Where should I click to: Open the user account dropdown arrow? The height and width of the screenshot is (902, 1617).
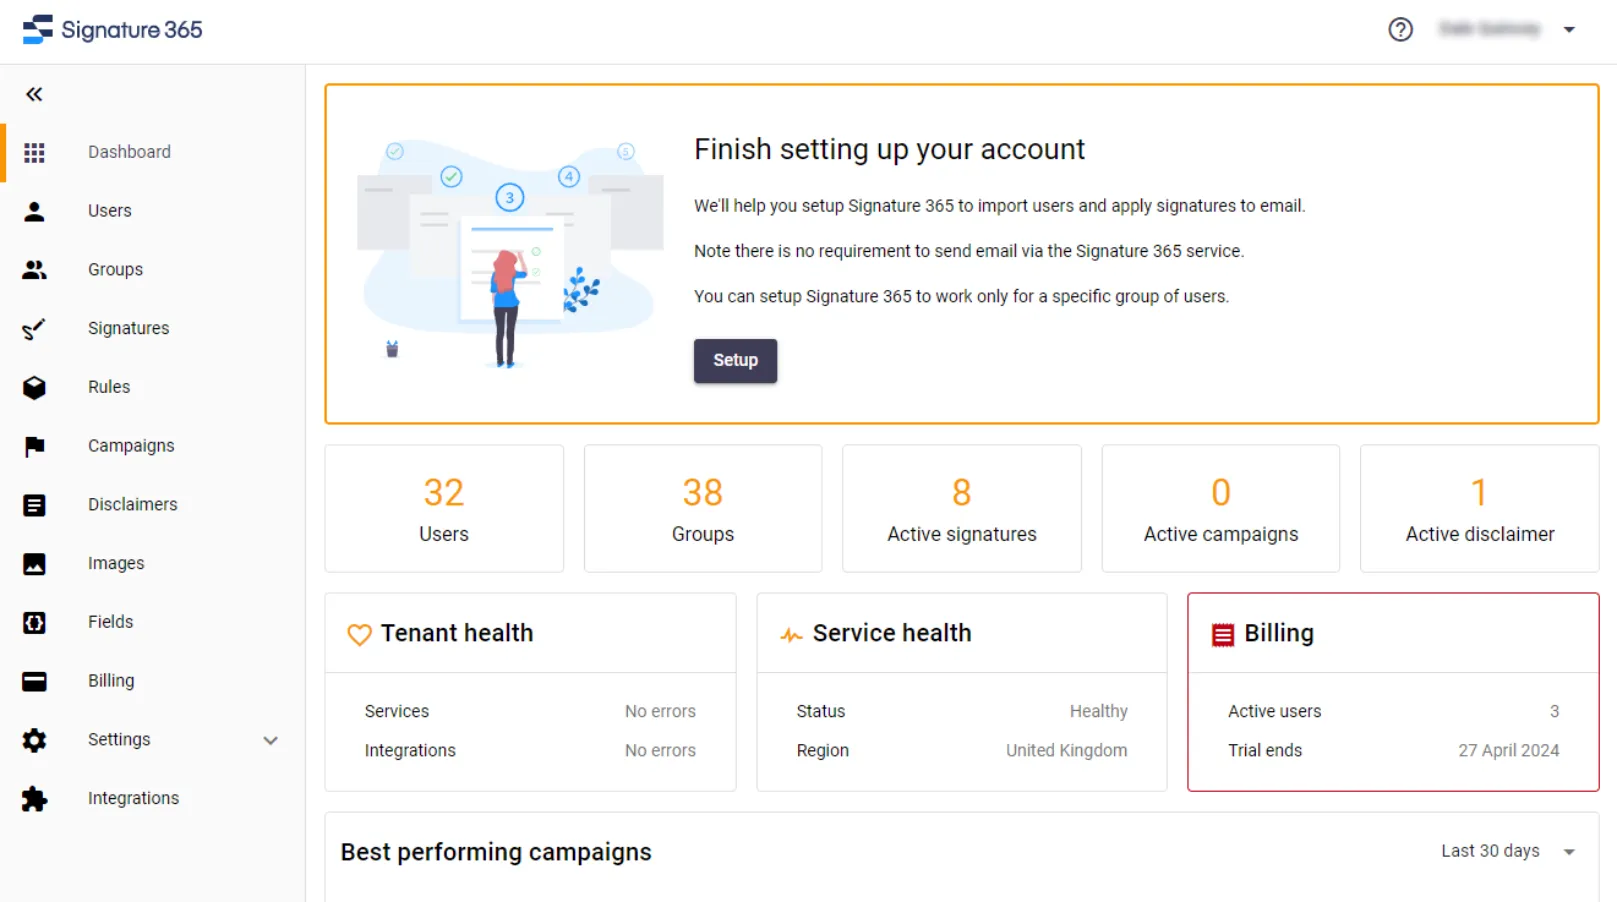(1569, 30)
